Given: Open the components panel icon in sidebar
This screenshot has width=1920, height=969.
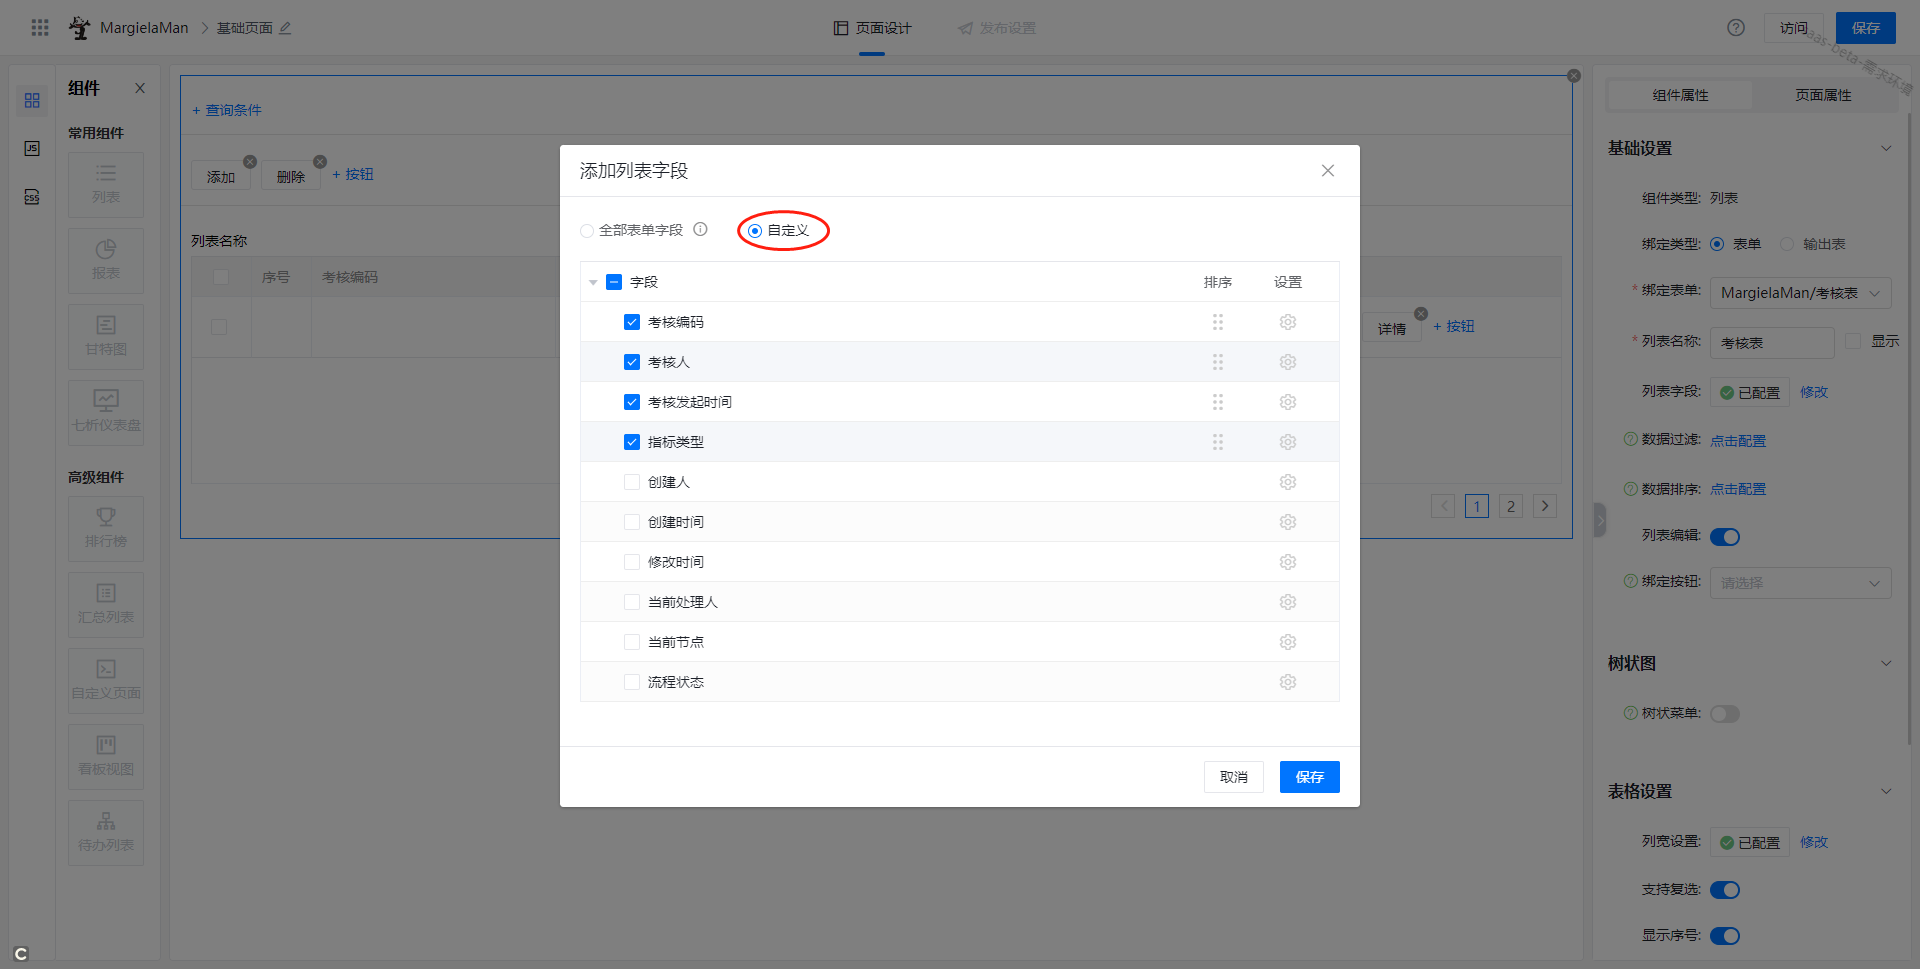Looking at the screenshot, I should tap(32, 101).
